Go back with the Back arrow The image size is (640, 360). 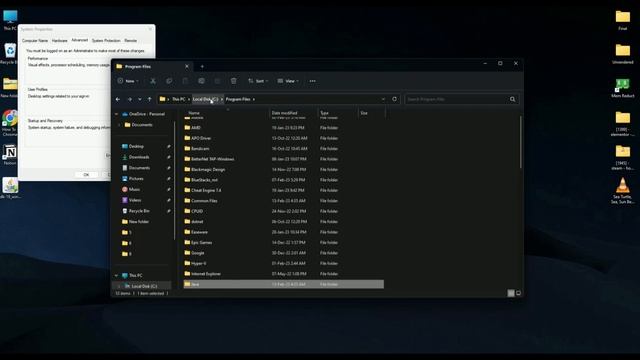tap(118, 99)
